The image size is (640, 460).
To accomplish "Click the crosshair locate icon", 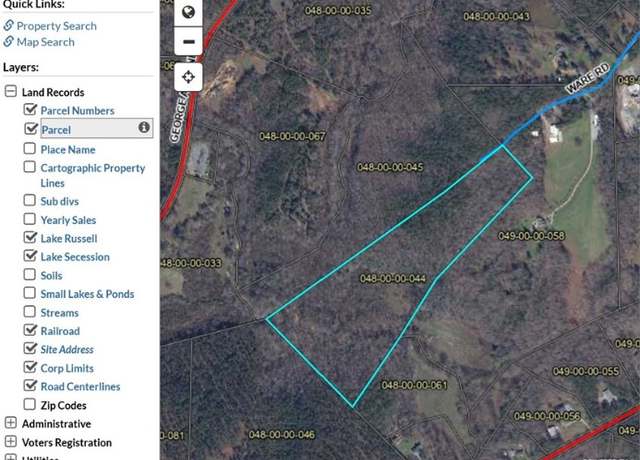I will coord(188,77).
